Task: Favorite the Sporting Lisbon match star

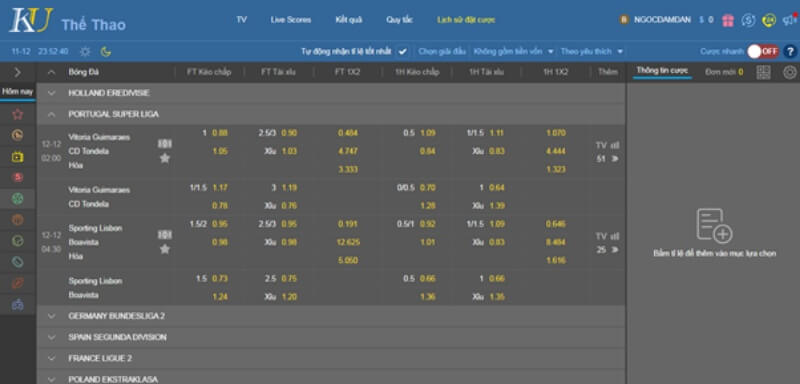Action: pyautogui.click(x=165, y=249)
